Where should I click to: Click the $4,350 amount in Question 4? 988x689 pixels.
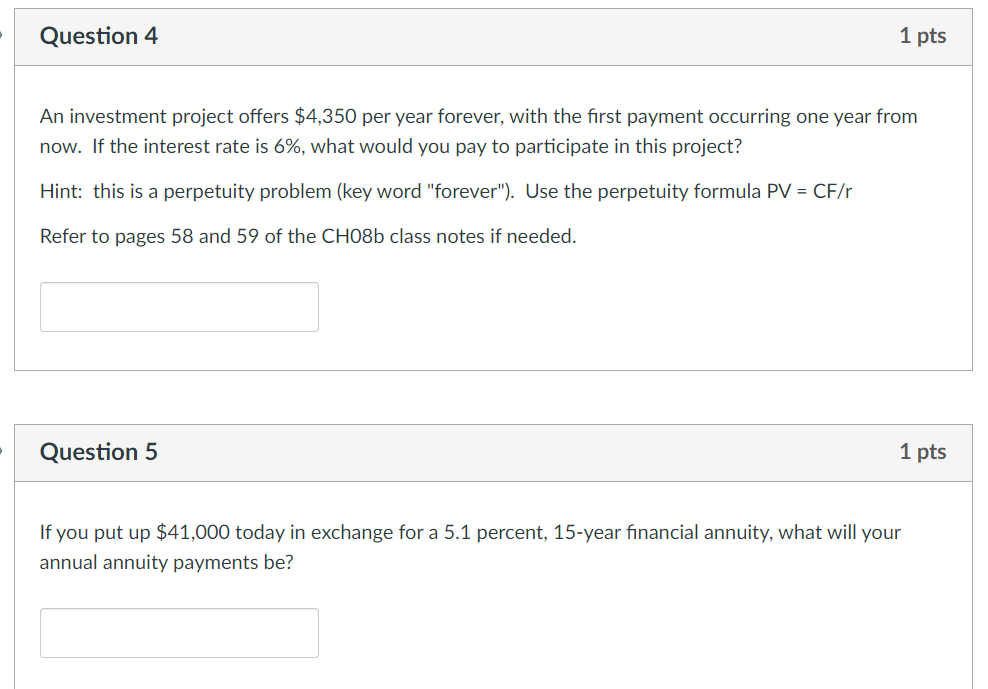tap(325, 116)
